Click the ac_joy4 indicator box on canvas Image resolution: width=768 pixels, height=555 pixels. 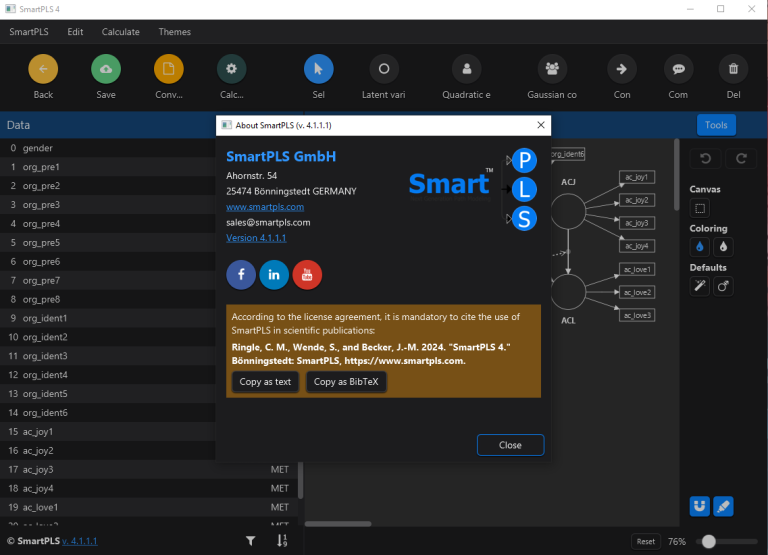pyautogui.click(x=637, y=246)
